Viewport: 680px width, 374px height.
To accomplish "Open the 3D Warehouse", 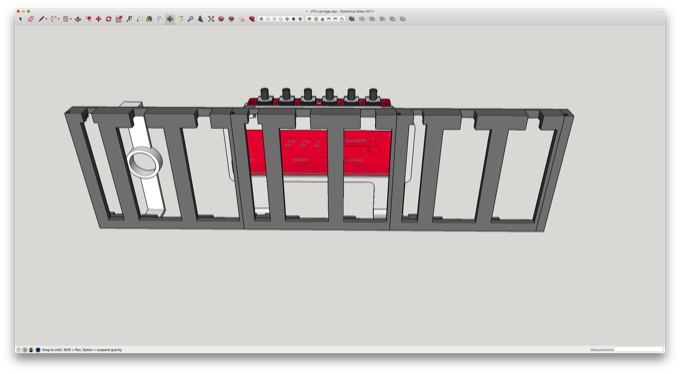I will pyautogui.click(x=221, y=19).
